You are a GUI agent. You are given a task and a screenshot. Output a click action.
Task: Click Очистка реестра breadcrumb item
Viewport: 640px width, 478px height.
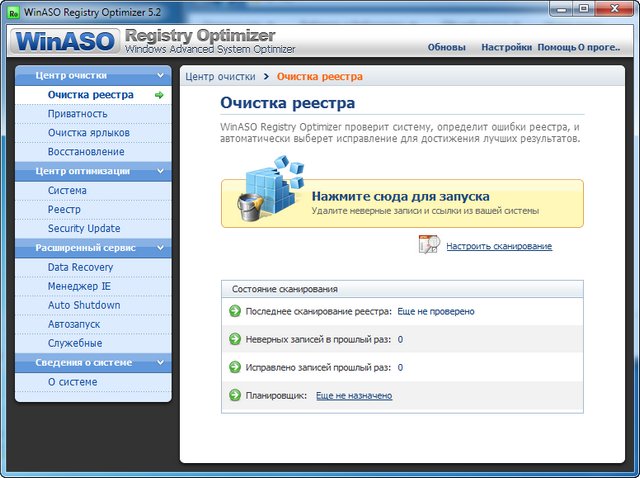[320, 76]
